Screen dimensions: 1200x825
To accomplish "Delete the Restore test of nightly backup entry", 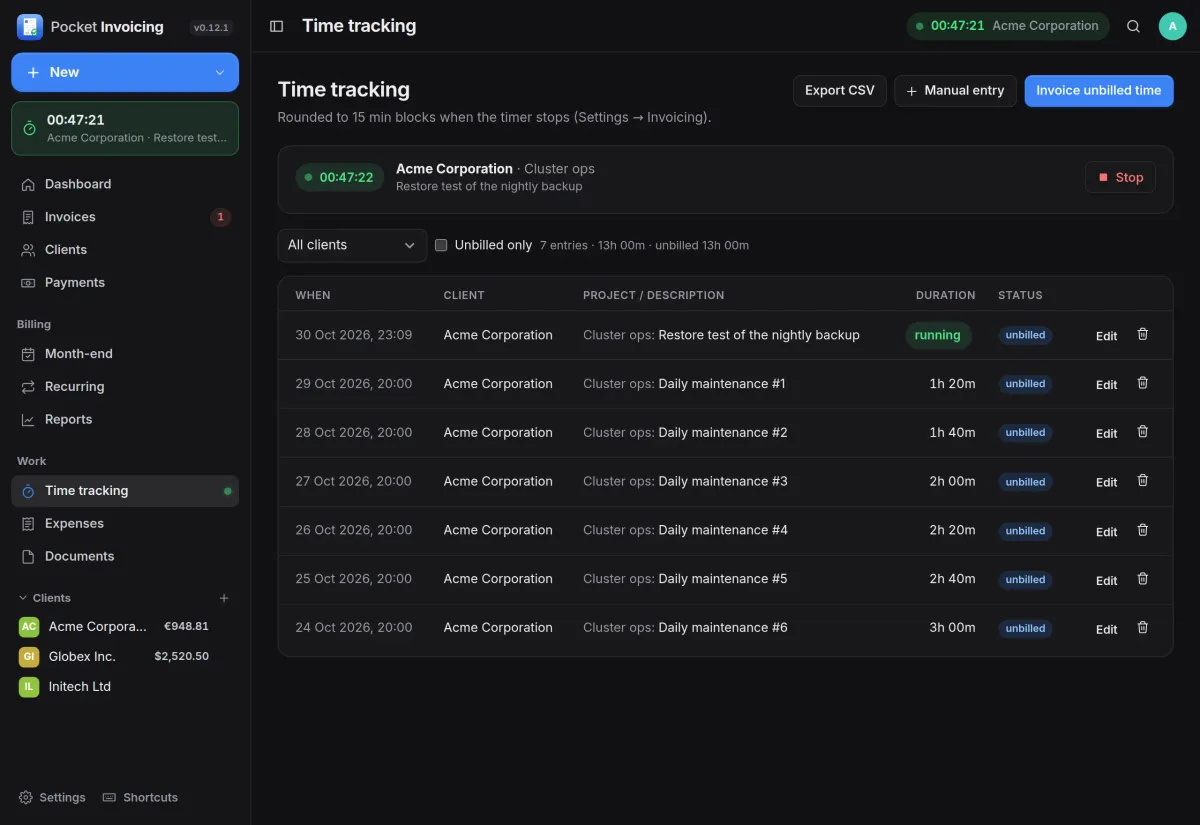I will click(x=1143, y=334).
